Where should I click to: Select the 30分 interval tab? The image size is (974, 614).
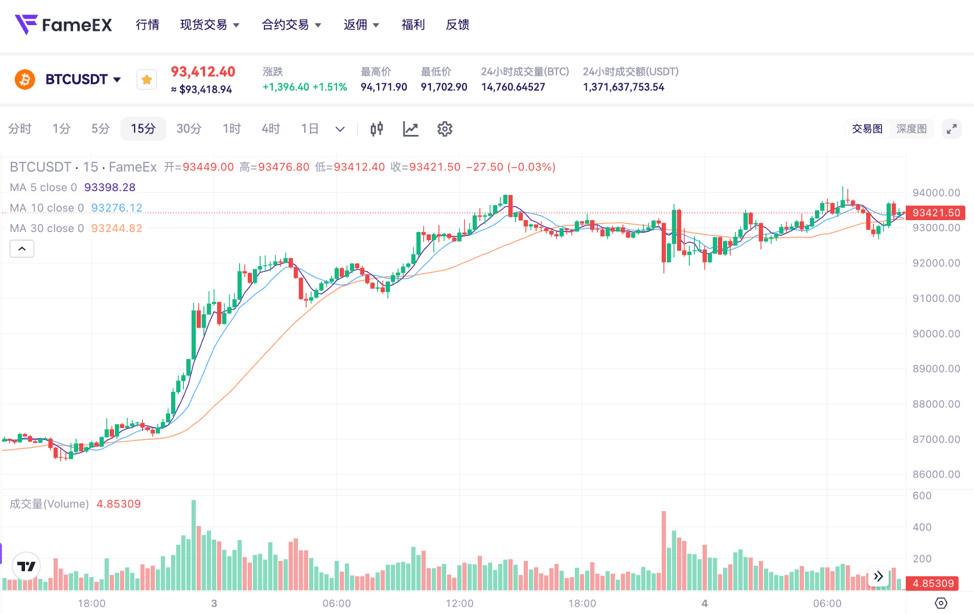click(188, 129)
